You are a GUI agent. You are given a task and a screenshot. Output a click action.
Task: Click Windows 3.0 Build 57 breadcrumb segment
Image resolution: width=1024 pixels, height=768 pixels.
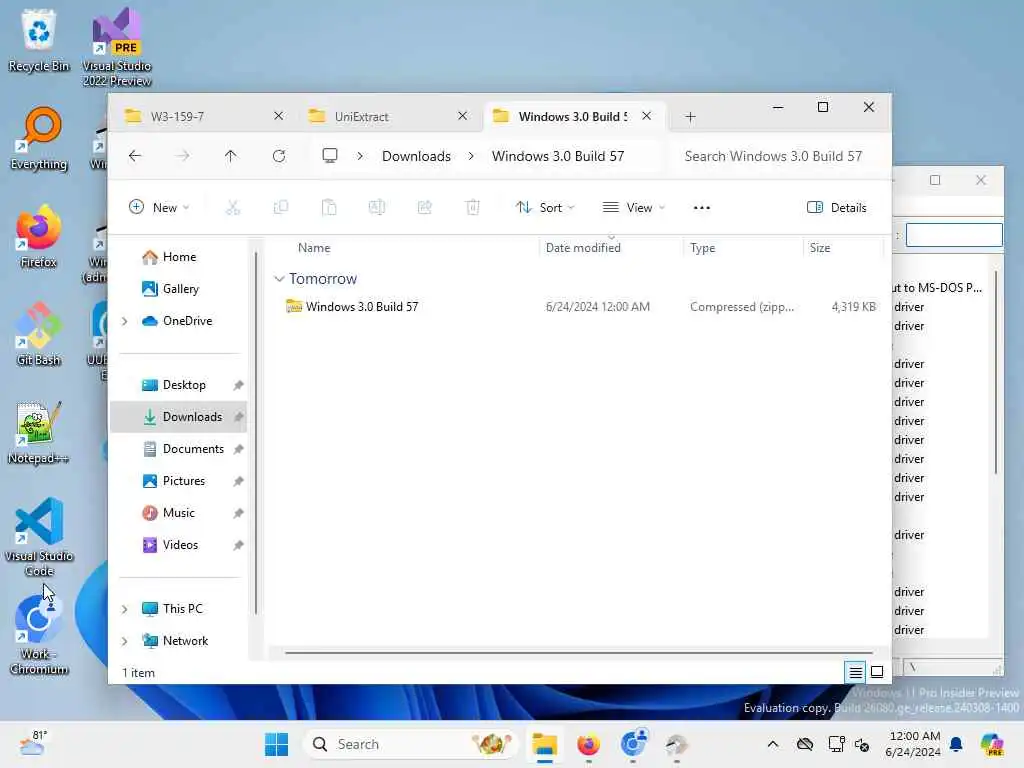[x=558, y=156]
